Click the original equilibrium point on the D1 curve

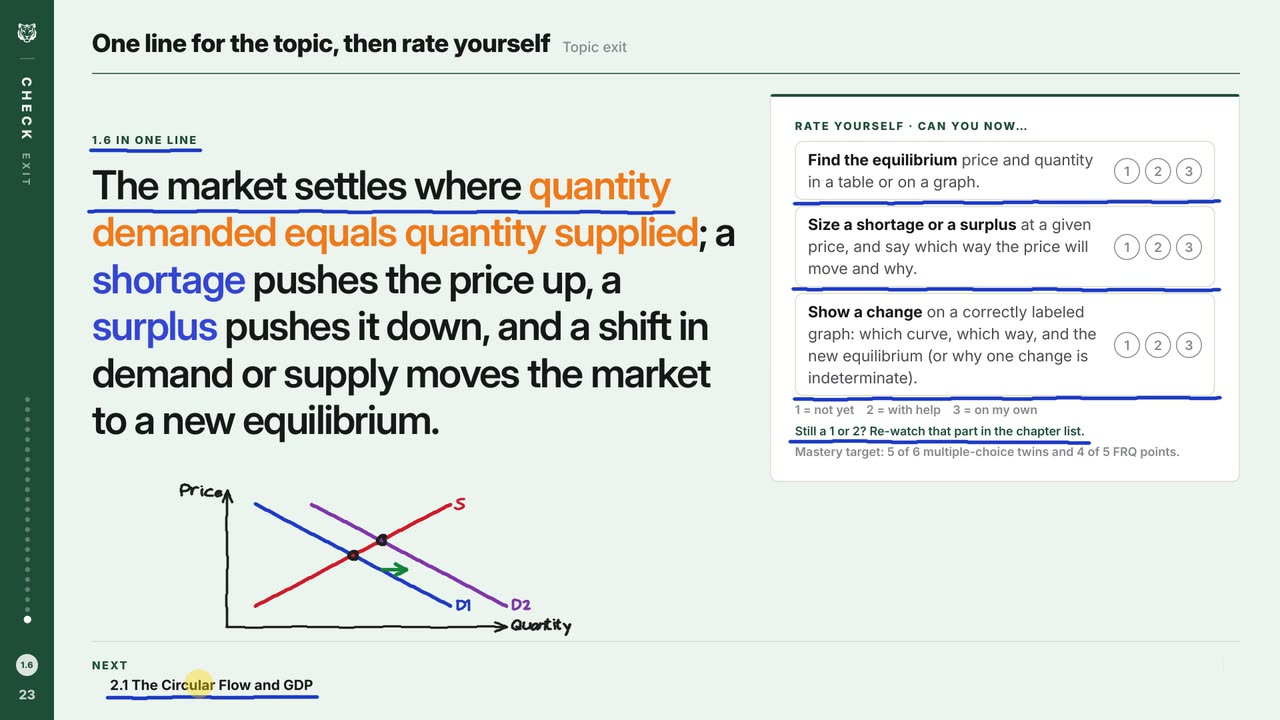353,555
